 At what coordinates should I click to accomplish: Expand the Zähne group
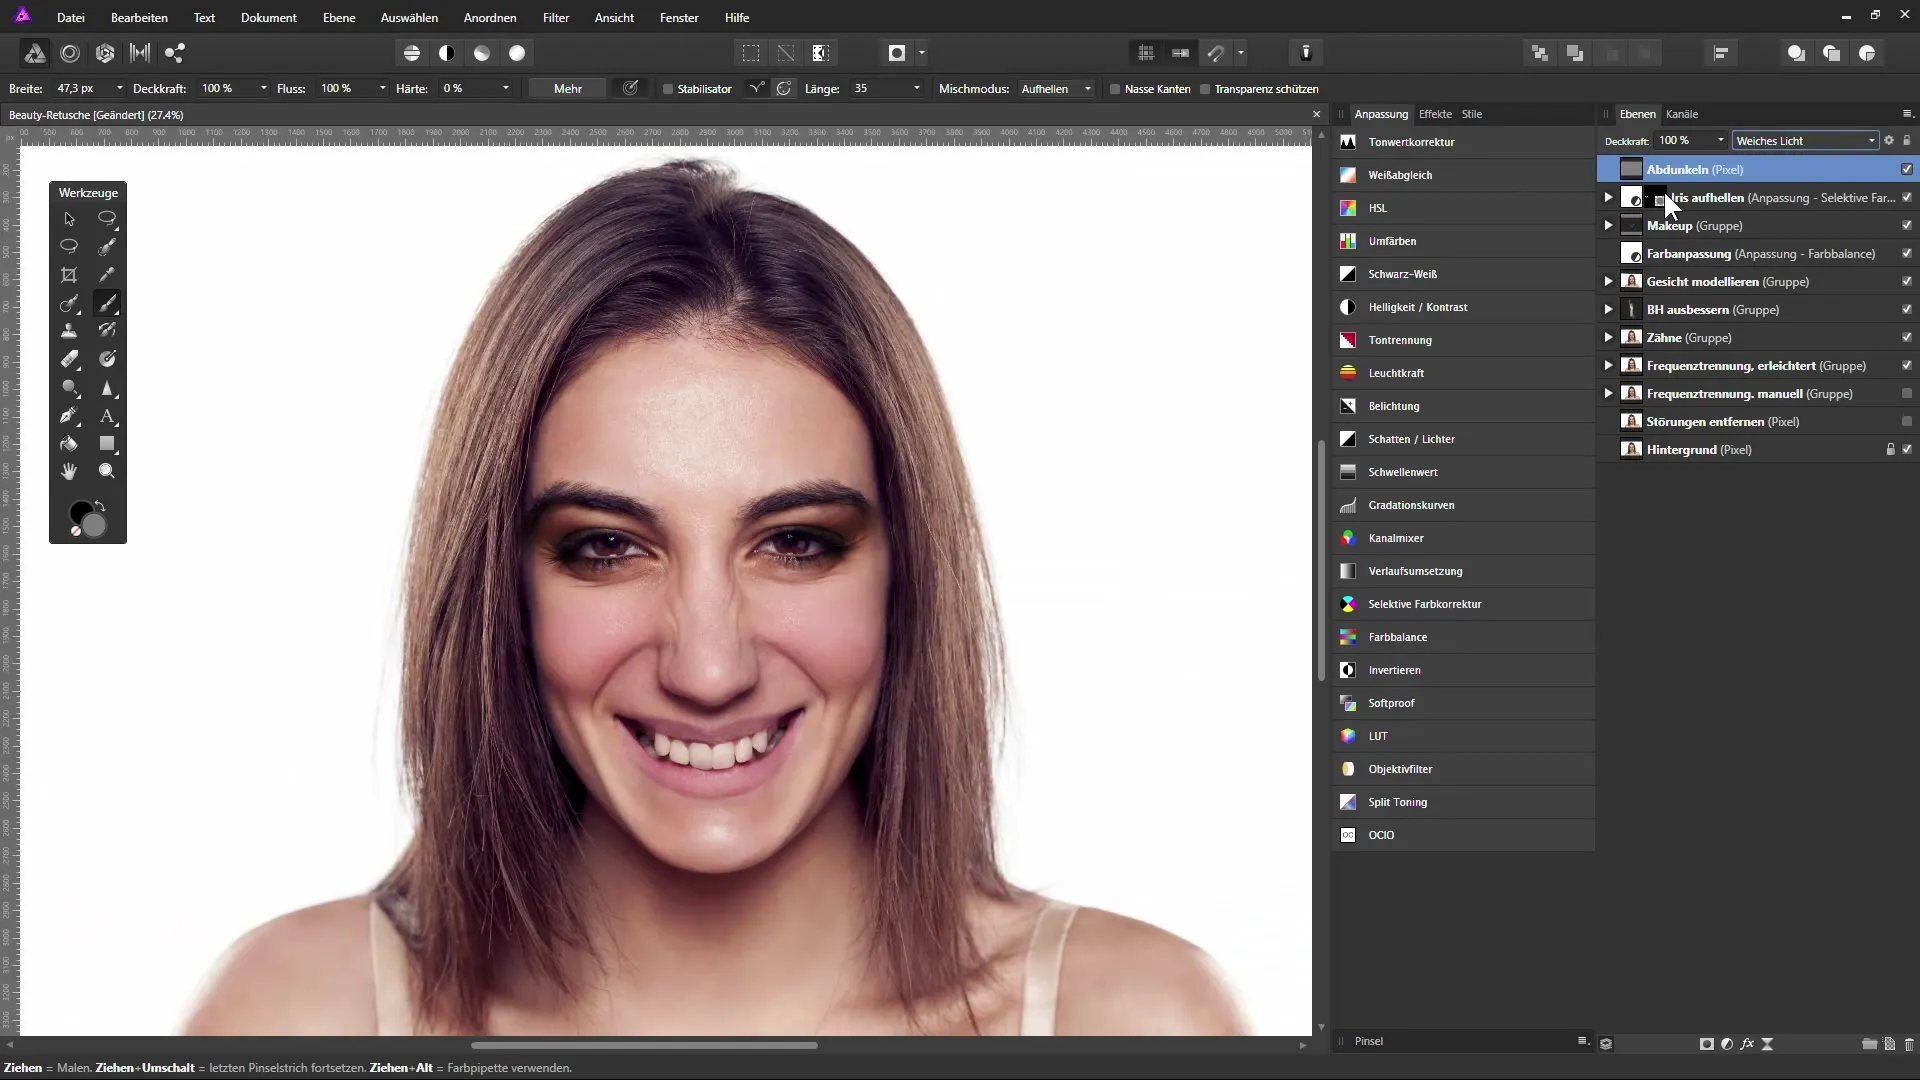click(x=1608, y=338)
